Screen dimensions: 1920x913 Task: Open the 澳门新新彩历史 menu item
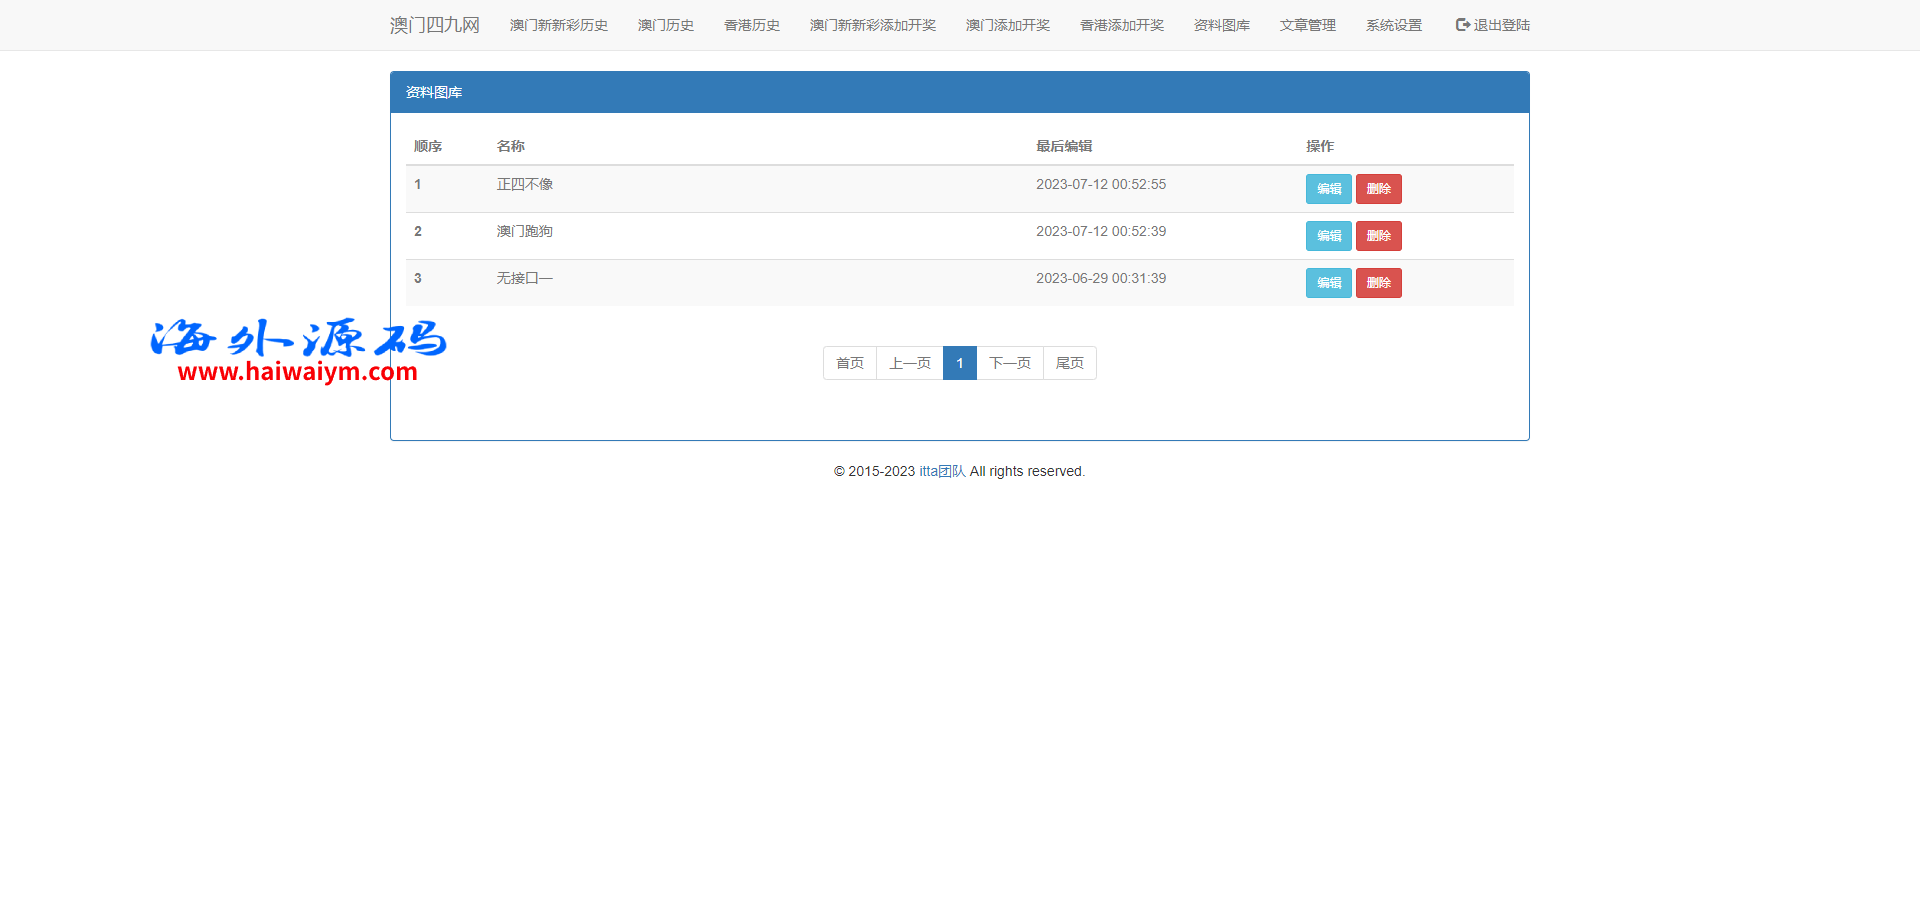[558, 25]
